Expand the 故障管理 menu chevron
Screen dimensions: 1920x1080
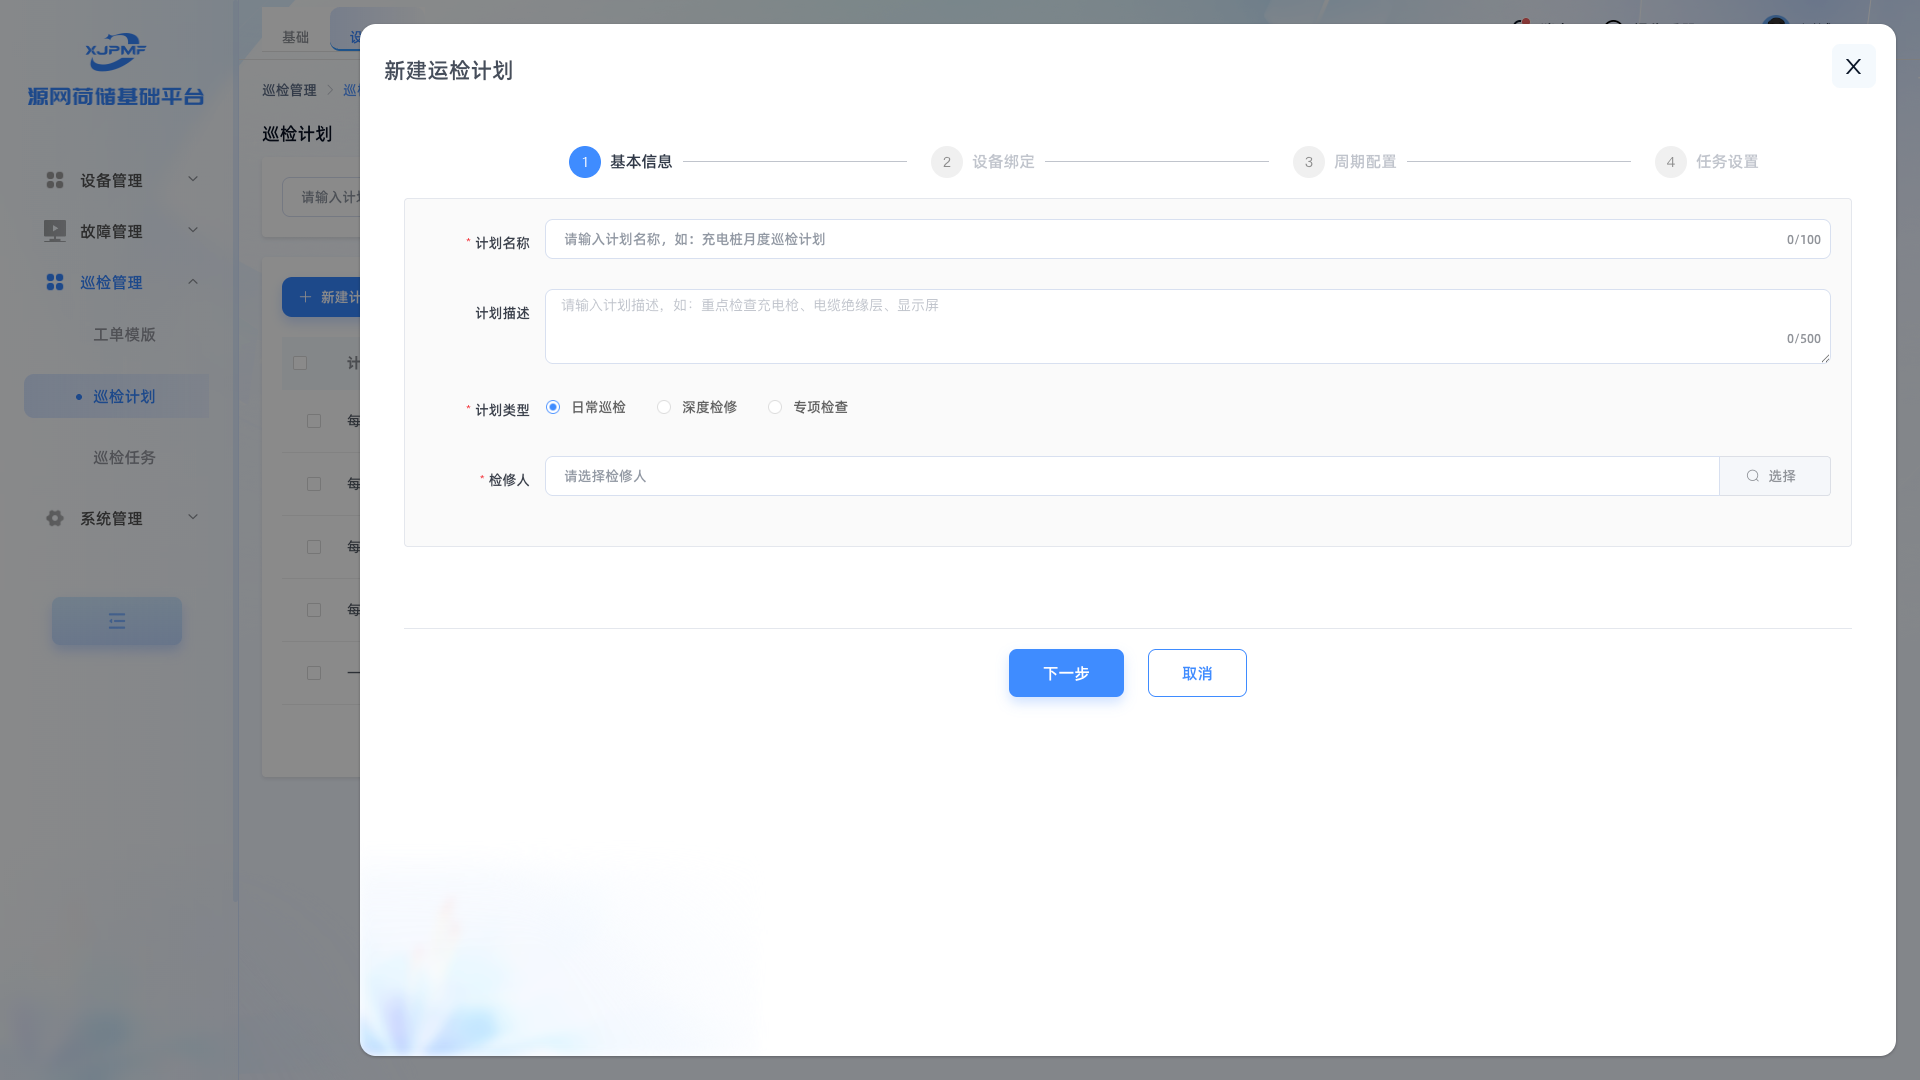193,230
